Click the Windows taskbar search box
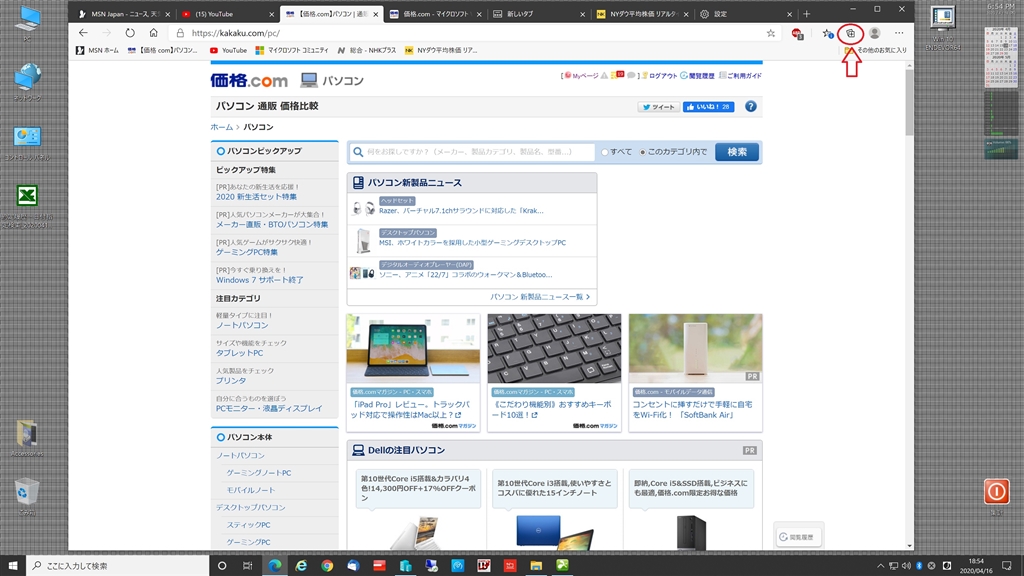 pos(118,566)
